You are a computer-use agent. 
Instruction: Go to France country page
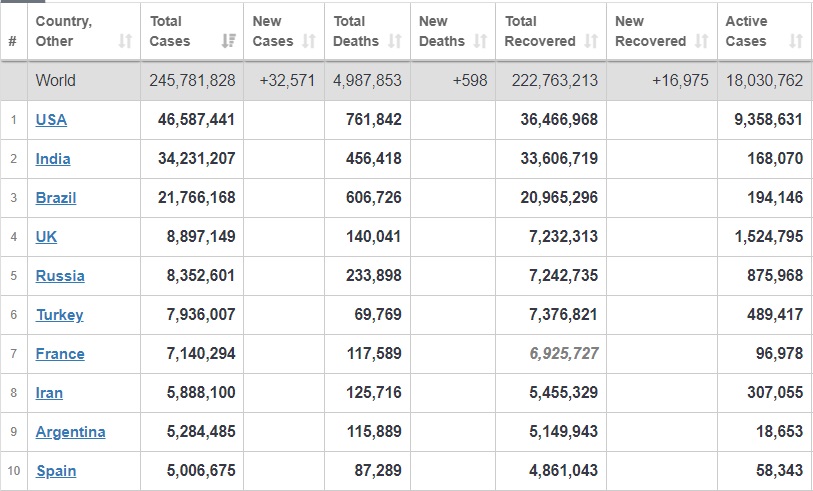pyautogui.click(x=60, y=354)
